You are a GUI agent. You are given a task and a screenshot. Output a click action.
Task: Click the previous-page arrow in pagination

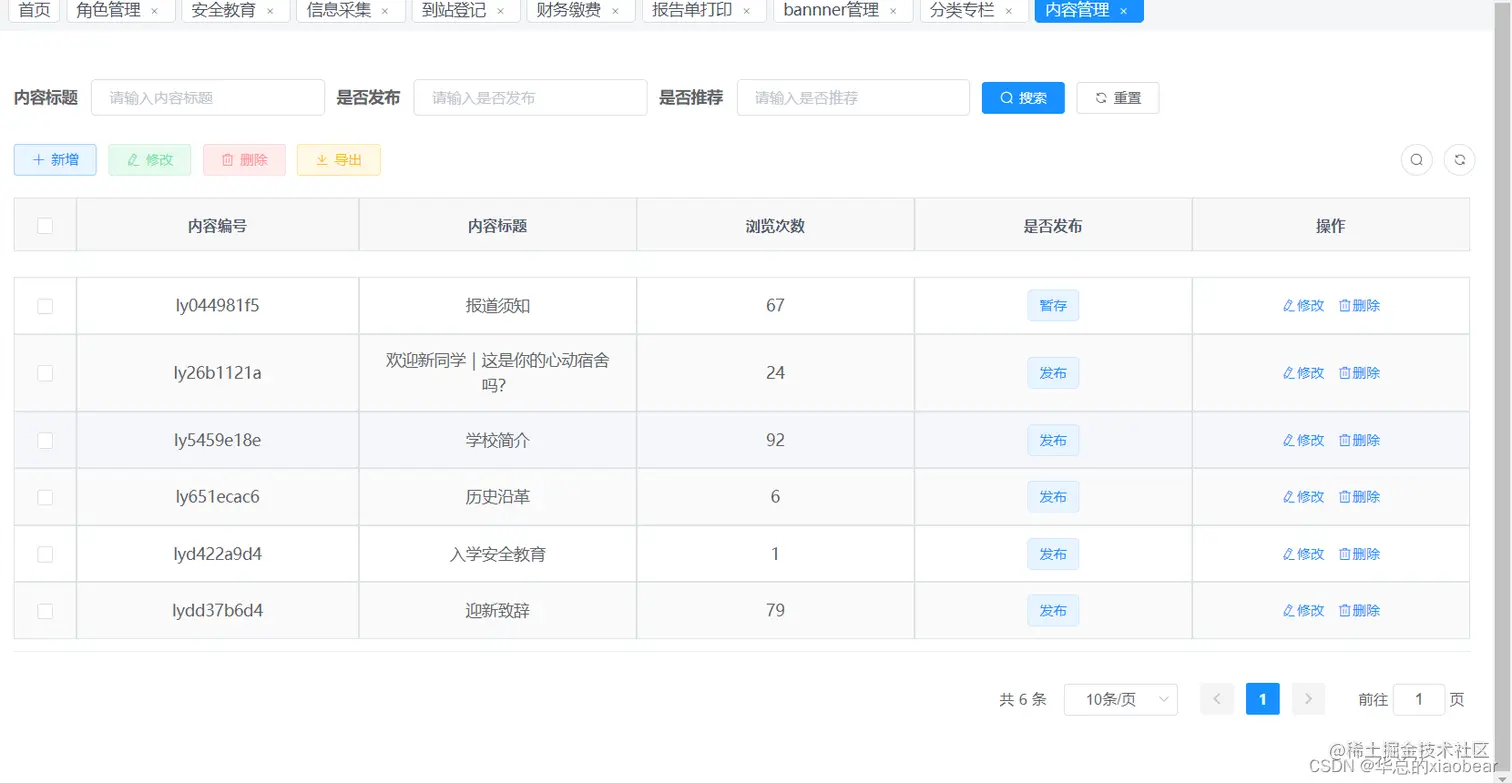coord(1216,699)
